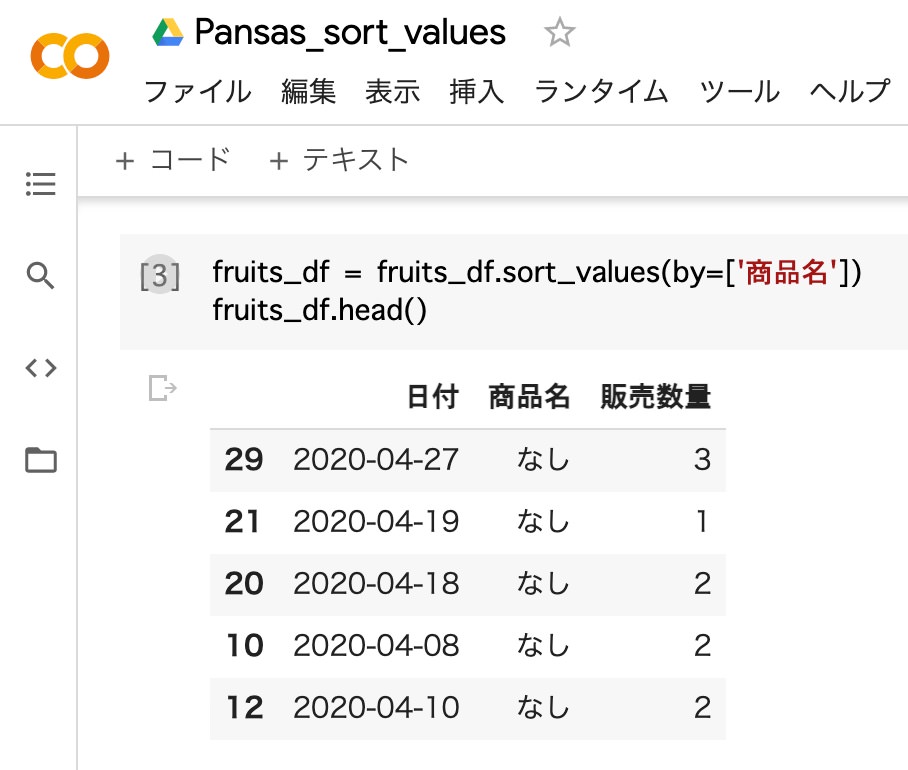This screenshot has width=908, height=770.
Task: Open the 表示 menu
Action: (393, 91)
